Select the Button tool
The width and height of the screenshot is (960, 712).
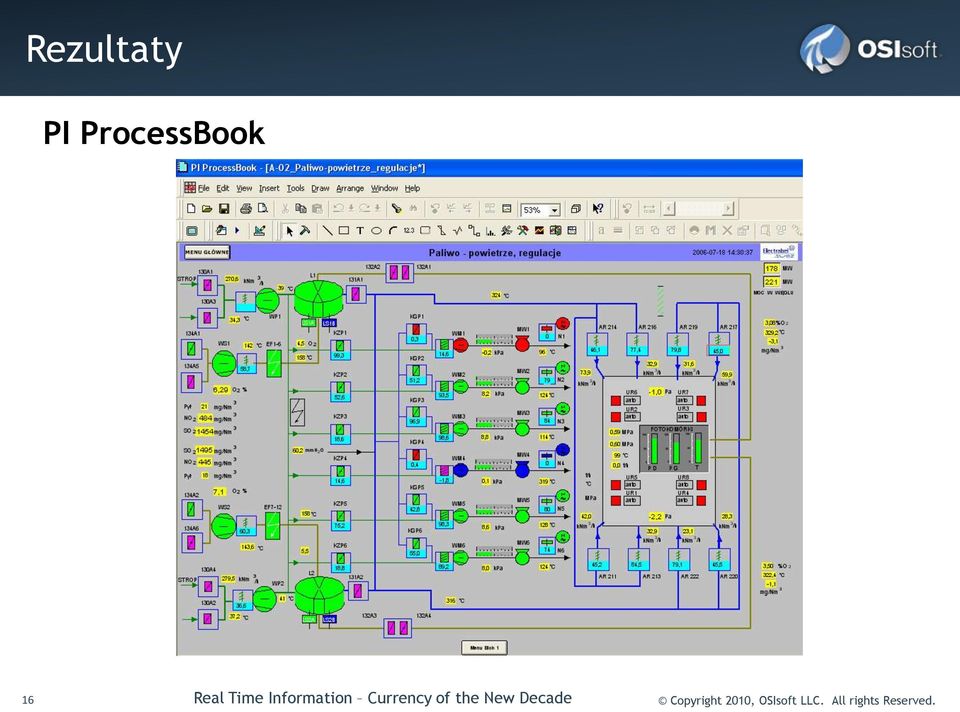point(425,231)
